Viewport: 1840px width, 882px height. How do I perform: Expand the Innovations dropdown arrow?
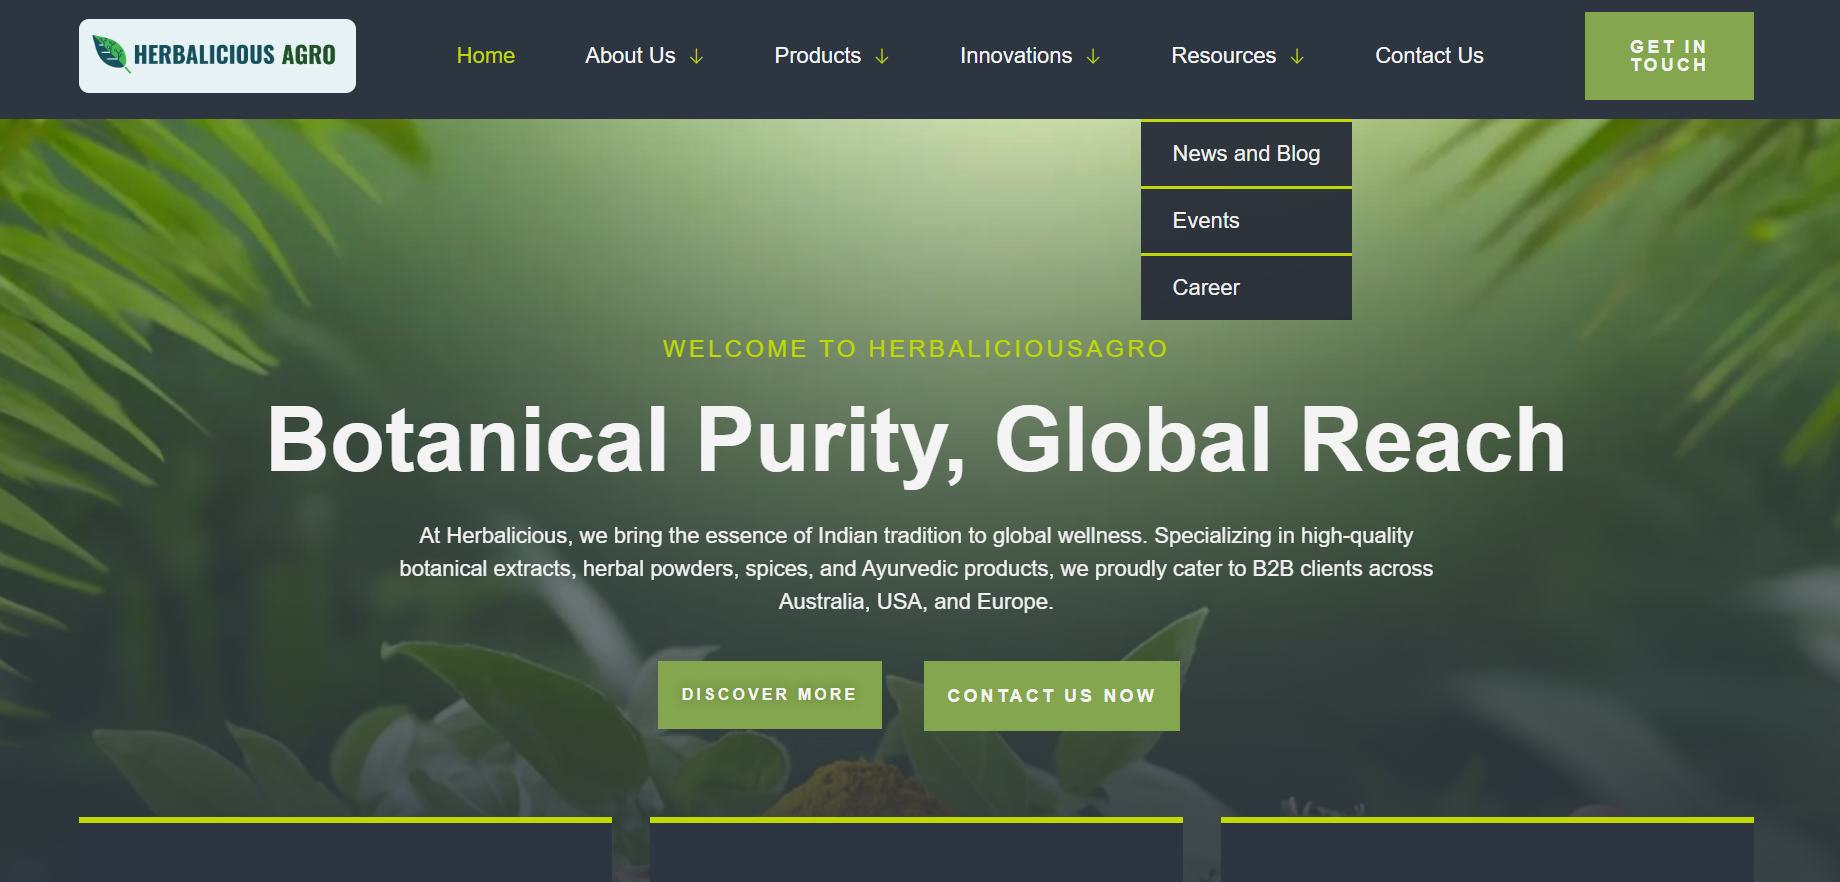click(x=1093, y=57)
